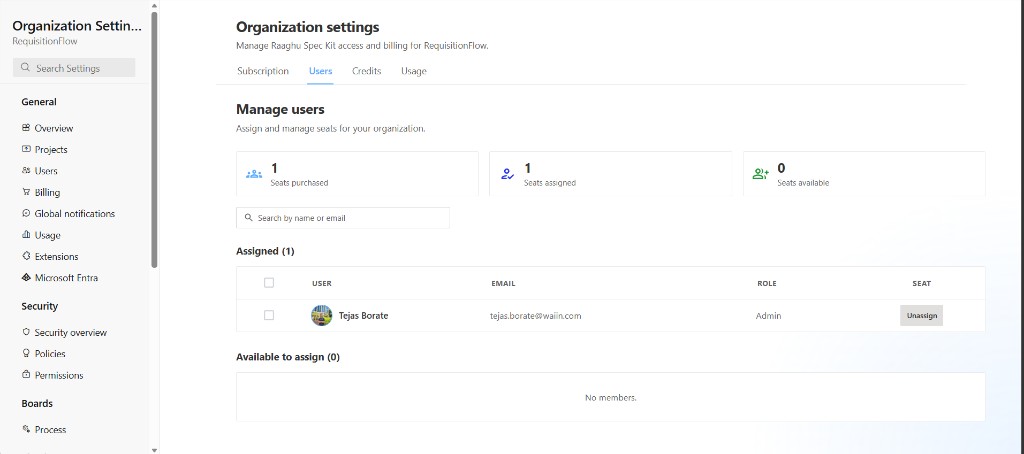Screen dimensions: 1024x454
Task: Click the Assigned (1) heading
Action: click(265, 251)
